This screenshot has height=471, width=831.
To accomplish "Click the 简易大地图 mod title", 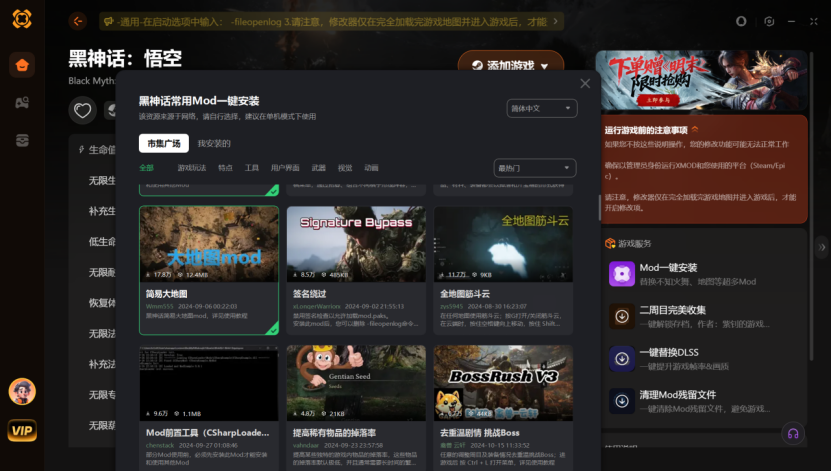I will click(166, 294).
